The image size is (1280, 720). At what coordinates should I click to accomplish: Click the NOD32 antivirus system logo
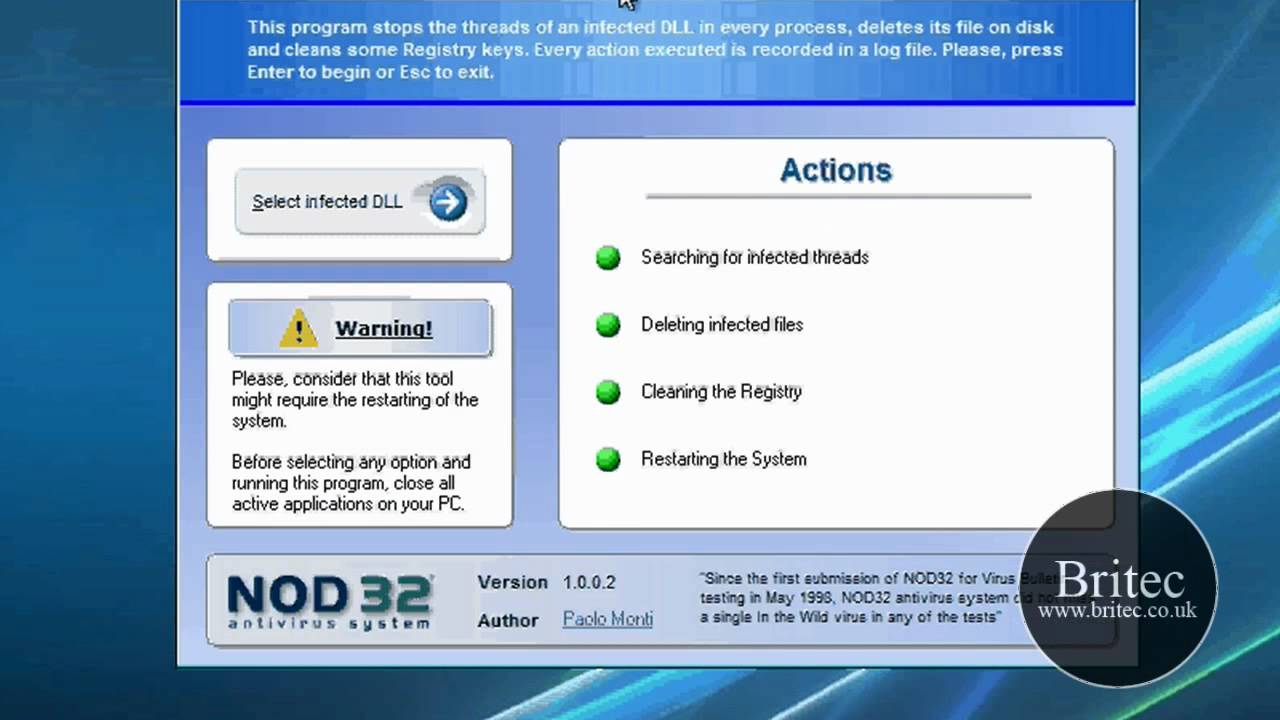tap(329, 601)
